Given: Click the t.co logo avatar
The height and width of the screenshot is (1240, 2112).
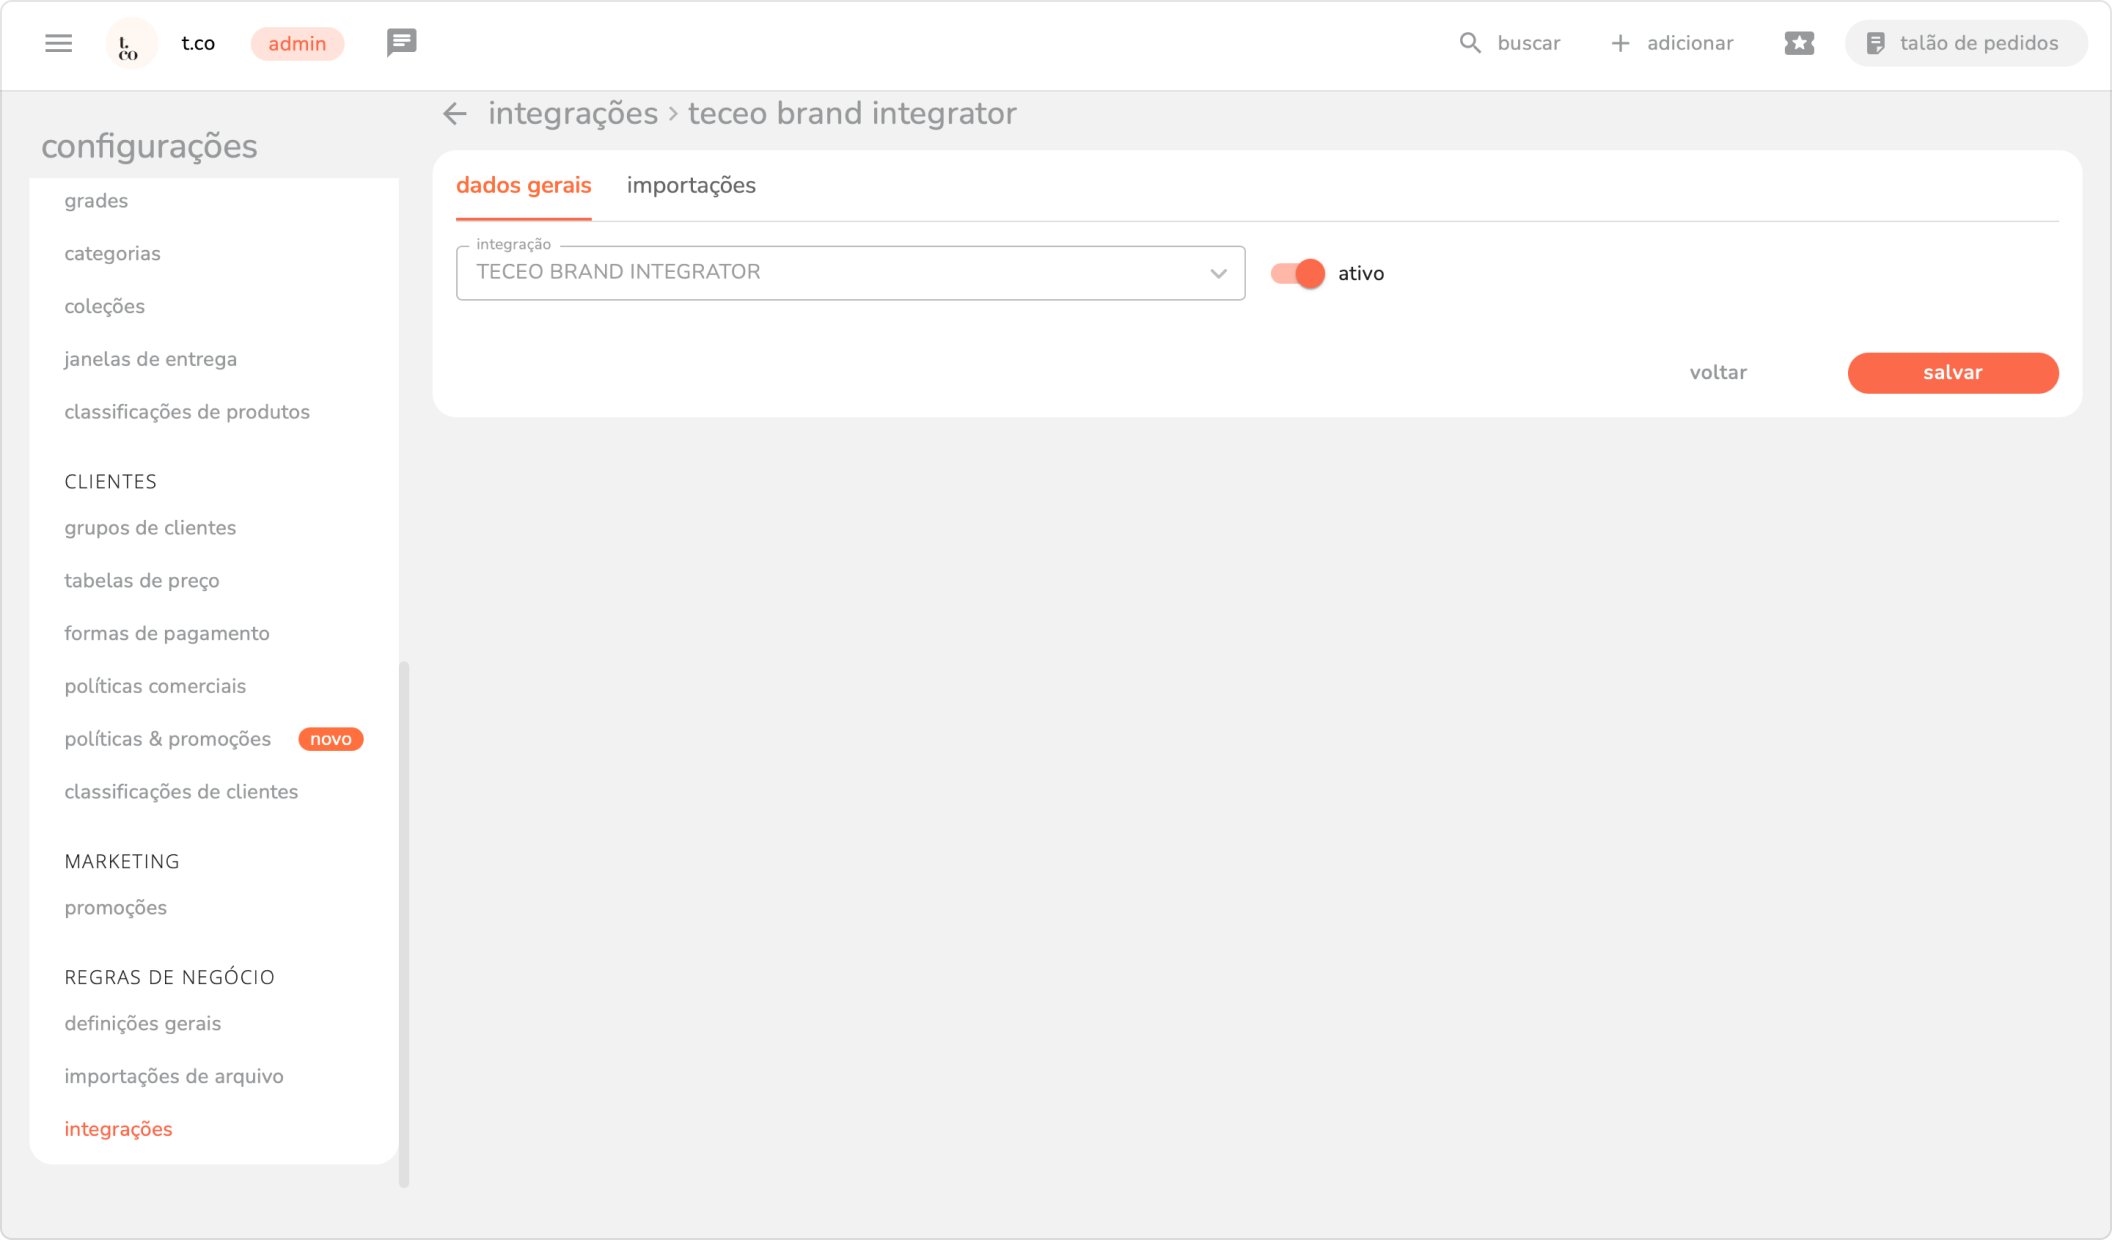Looking at the screenshot, I should point(130,44).
